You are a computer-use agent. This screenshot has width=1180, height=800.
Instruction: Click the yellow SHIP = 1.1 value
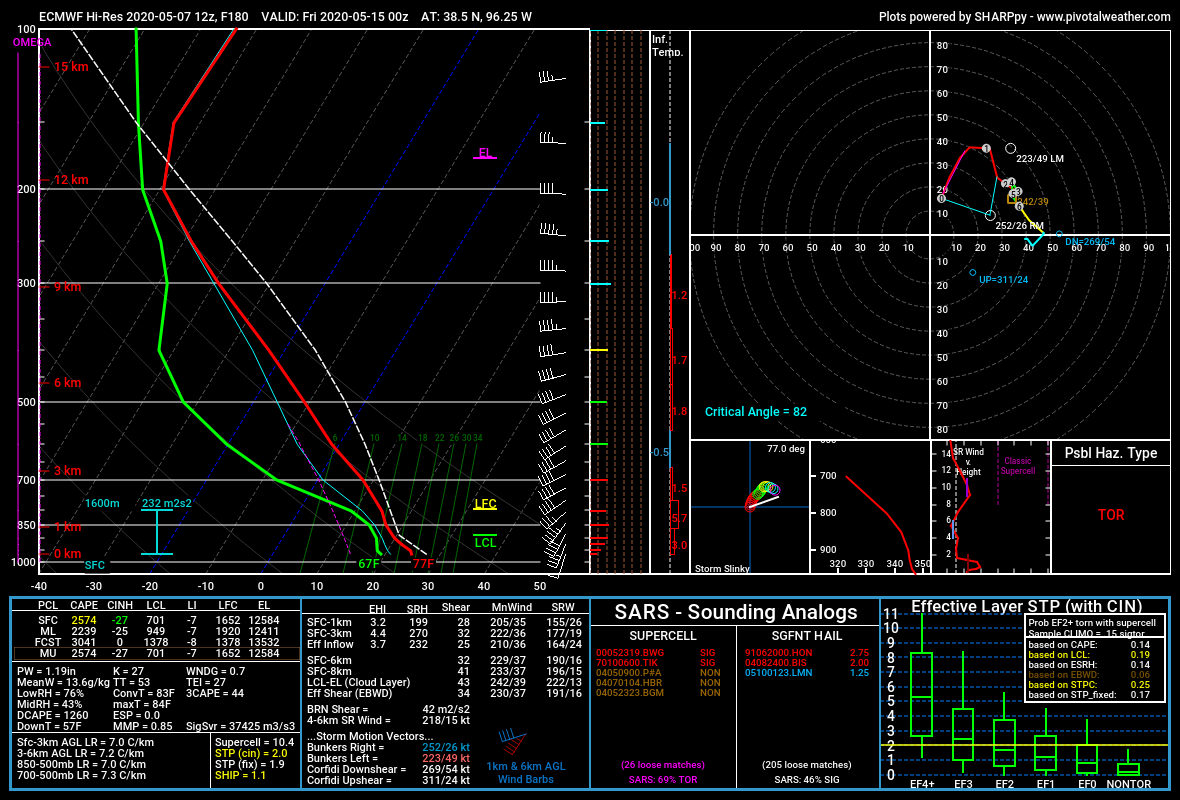240,776
